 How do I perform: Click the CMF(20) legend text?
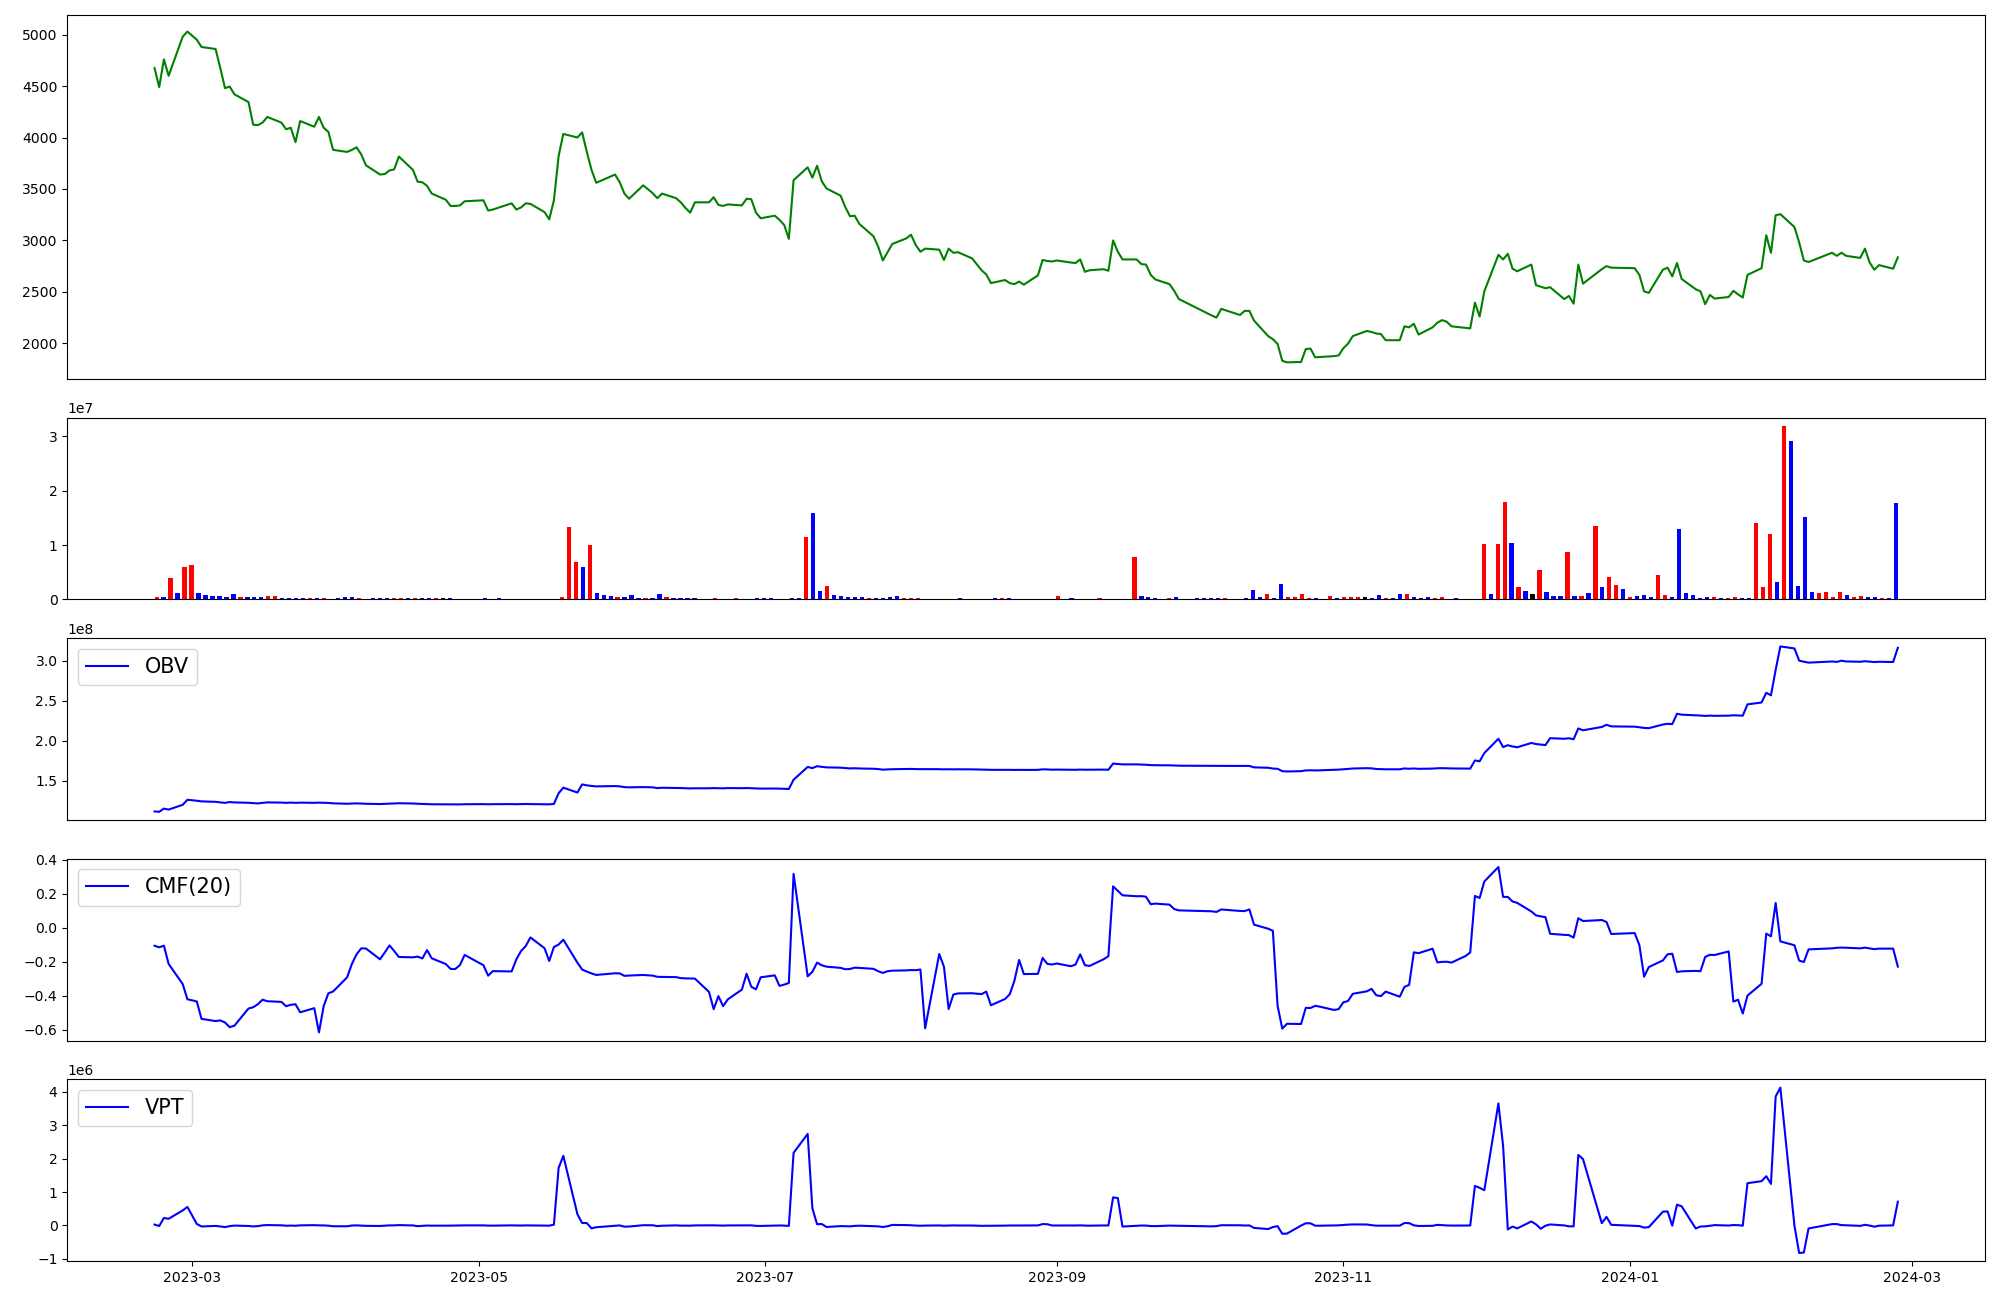click(187, 886)
